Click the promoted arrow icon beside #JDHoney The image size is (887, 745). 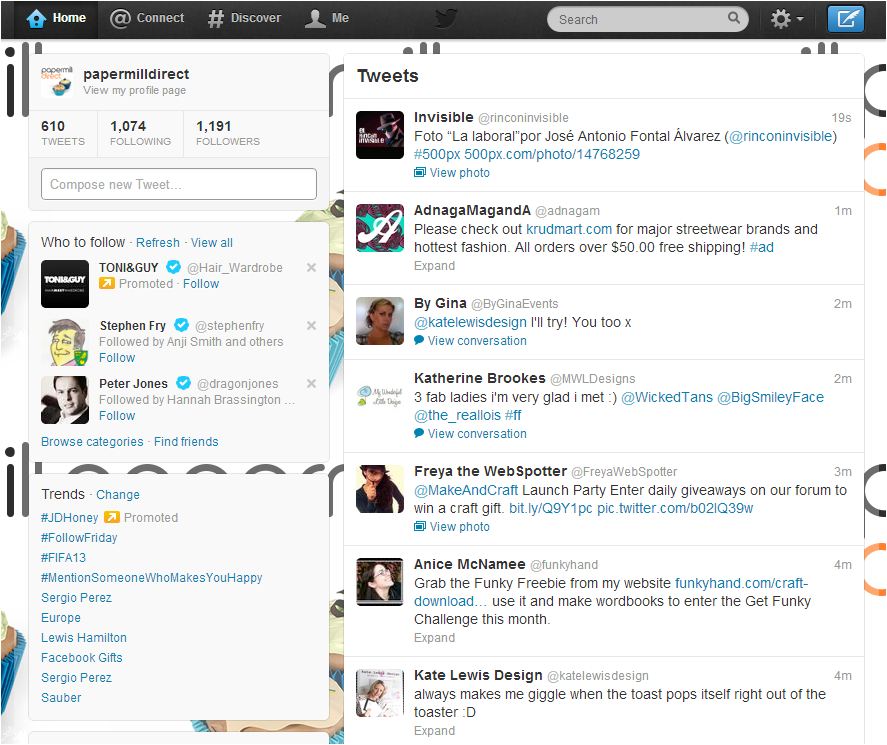point(111,517)
